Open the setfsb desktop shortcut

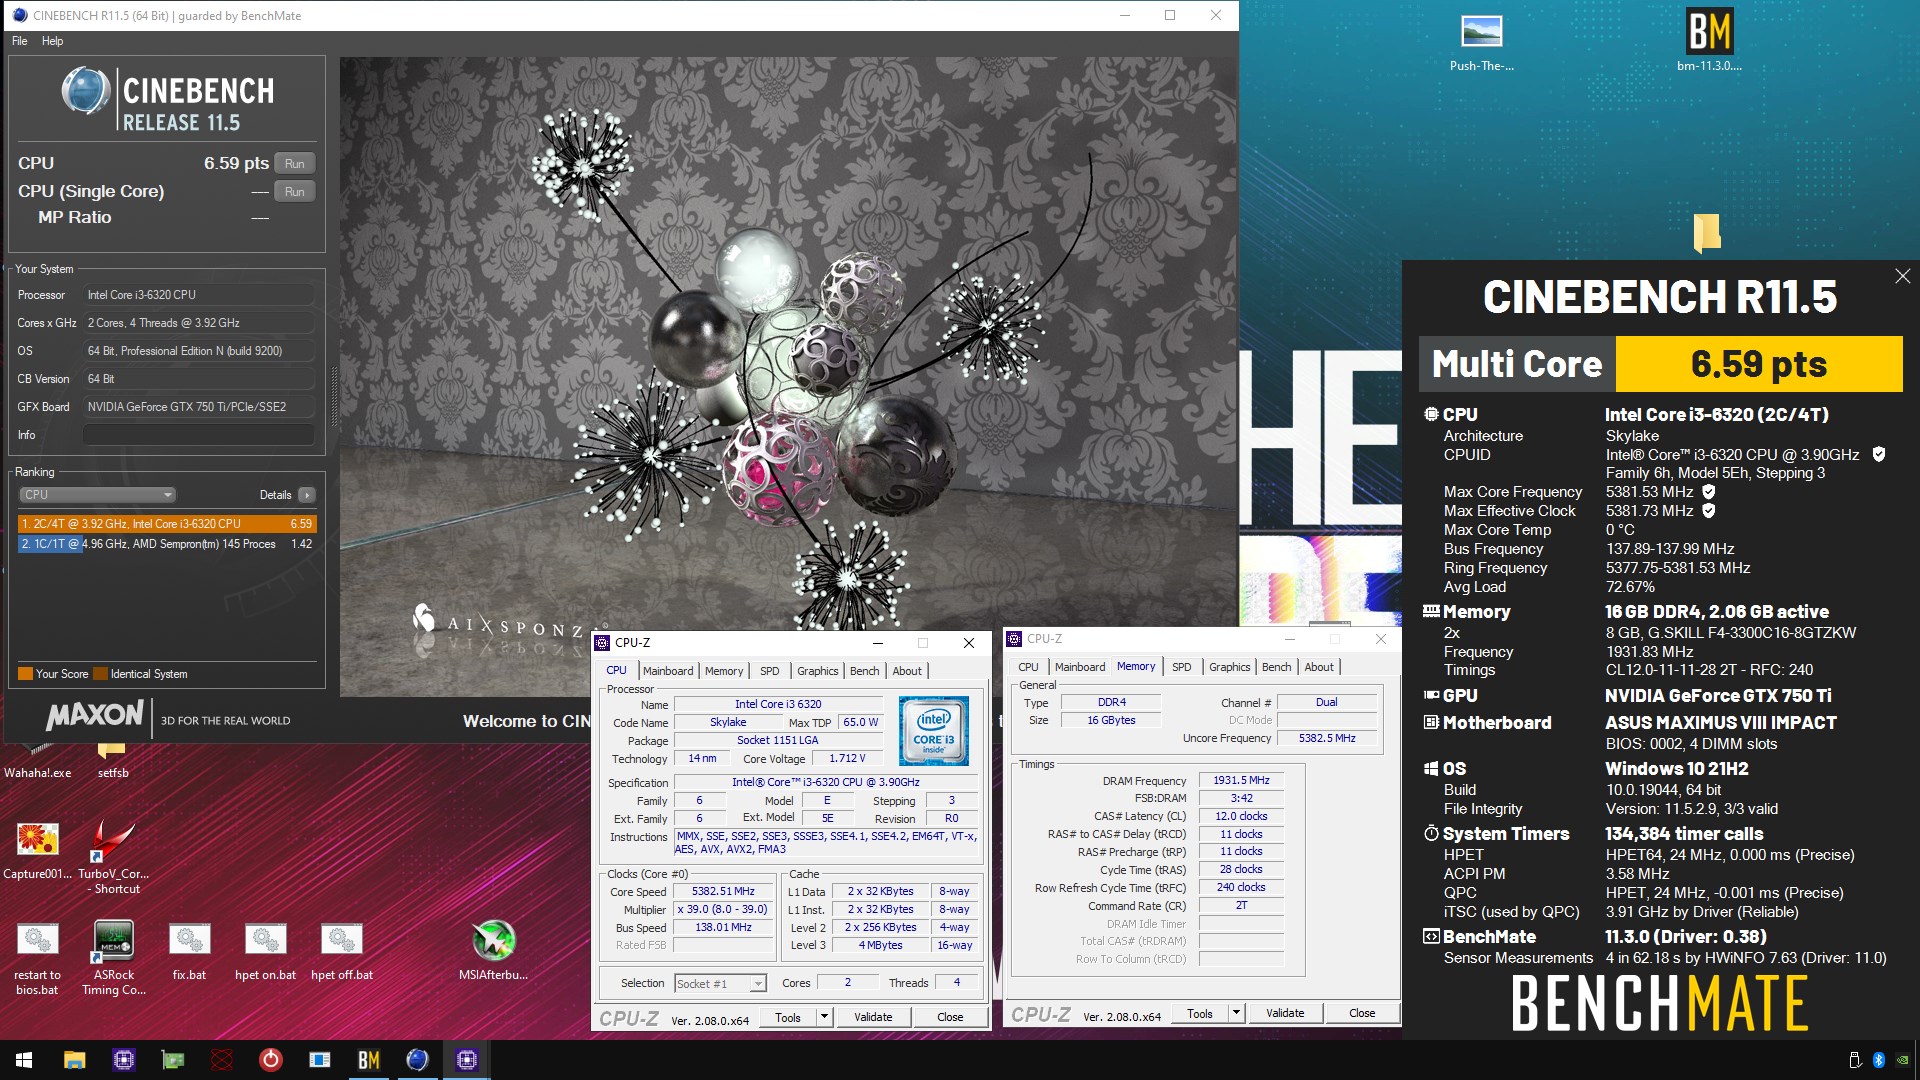coord(112,760)
